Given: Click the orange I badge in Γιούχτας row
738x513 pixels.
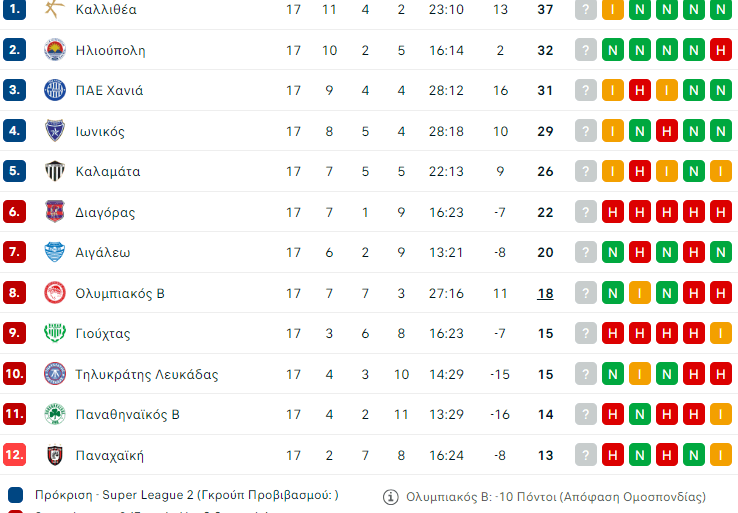Looking at the screenshot, I should [720, 333].
